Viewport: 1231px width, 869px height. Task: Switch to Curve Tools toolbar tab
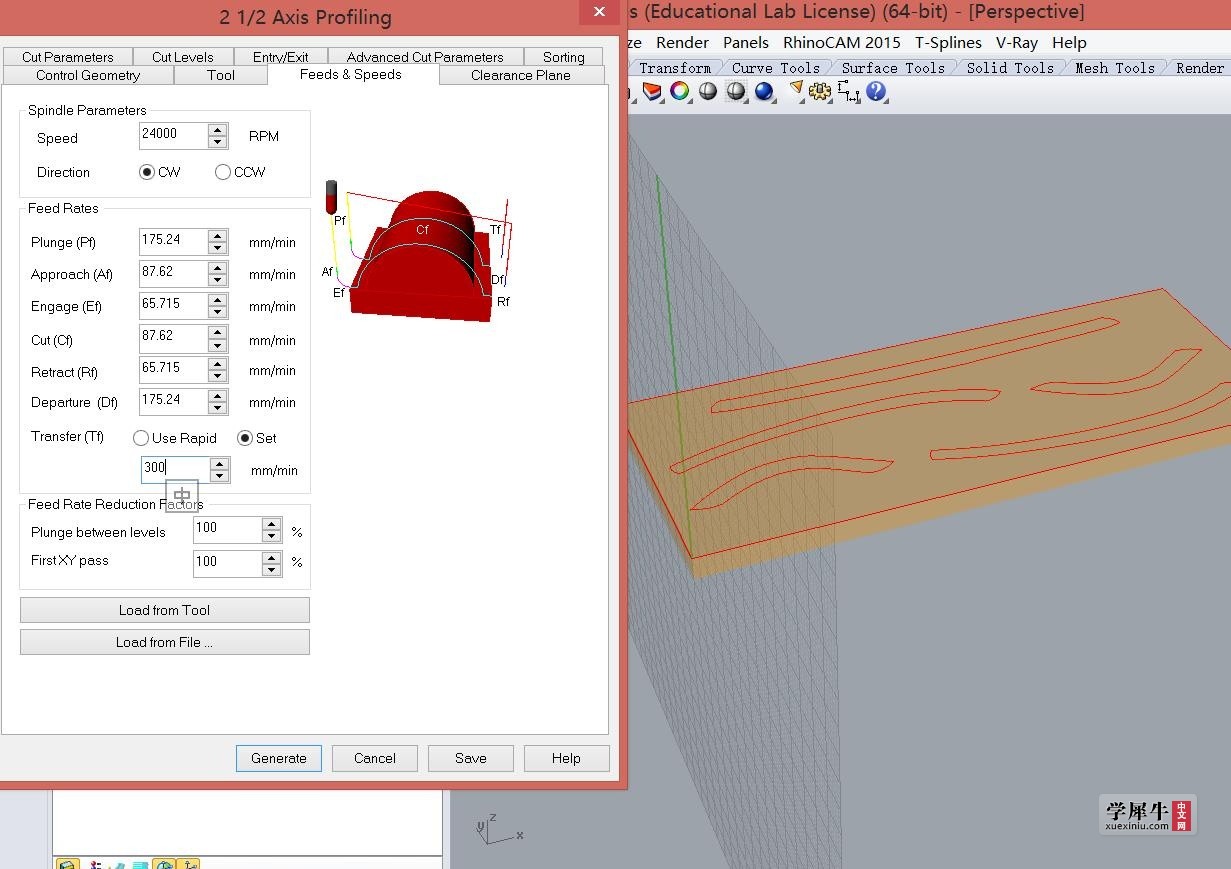click(x=776, y=68)
